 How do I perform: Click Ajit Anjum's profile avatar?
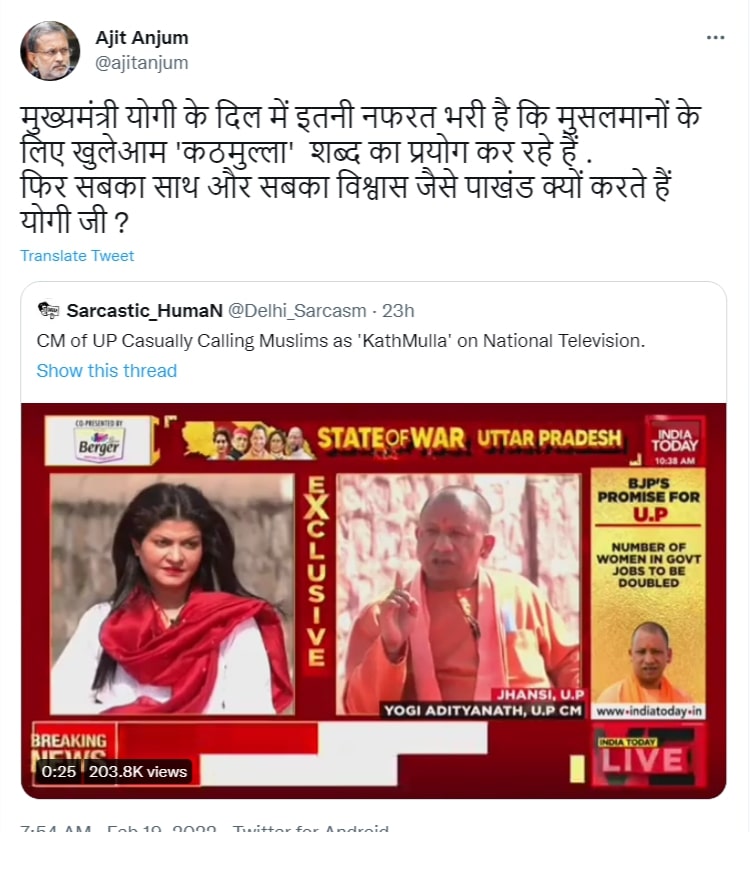[x=50, y=51]
